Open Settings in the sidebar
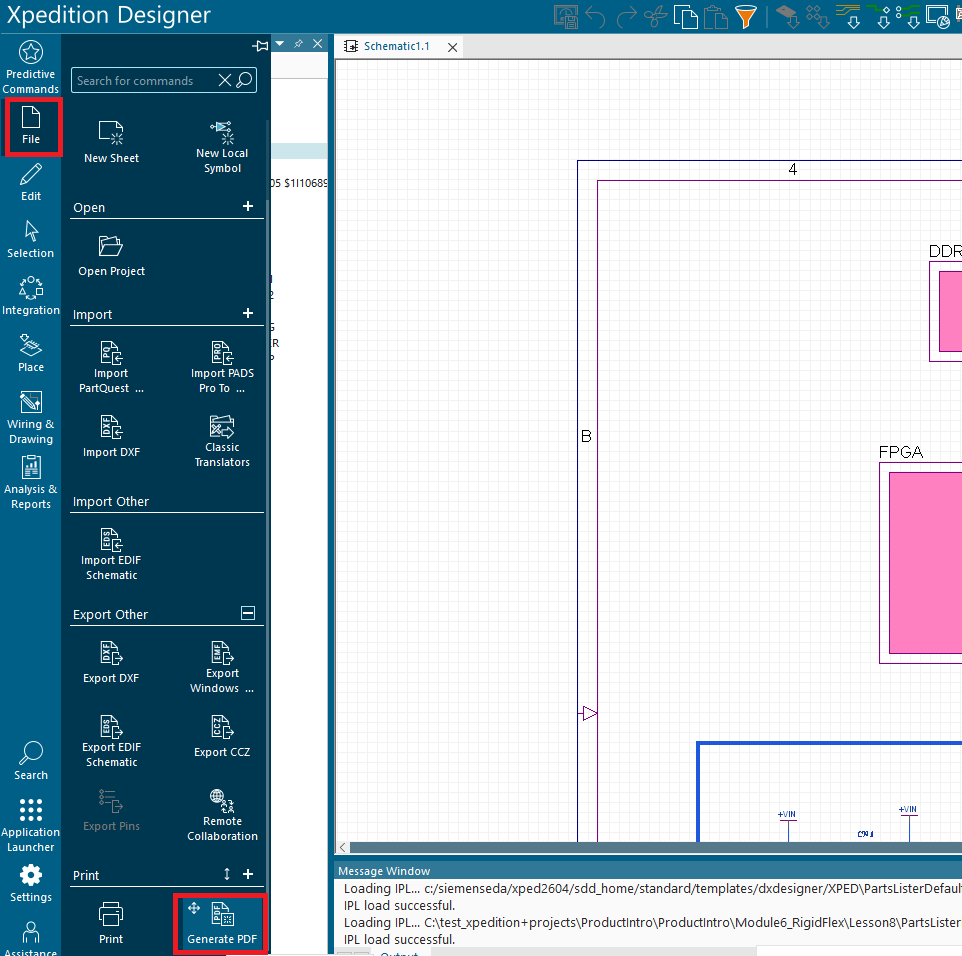The height and width of the screenshot is (956, 962). (x=31, y=884)
